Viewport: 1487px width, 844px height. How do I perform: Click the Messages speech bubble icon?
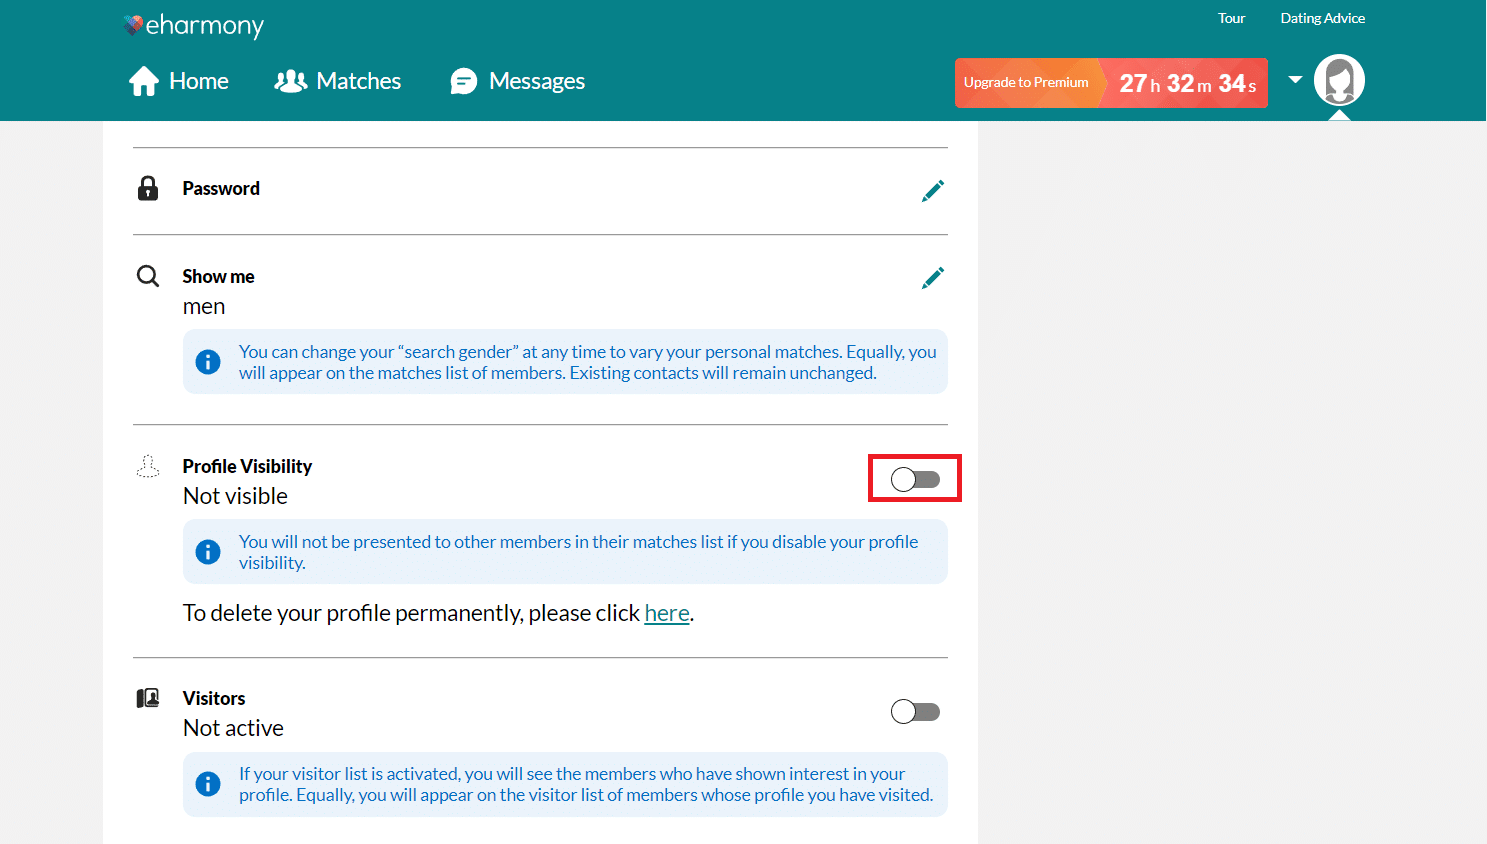pos(464,81)
